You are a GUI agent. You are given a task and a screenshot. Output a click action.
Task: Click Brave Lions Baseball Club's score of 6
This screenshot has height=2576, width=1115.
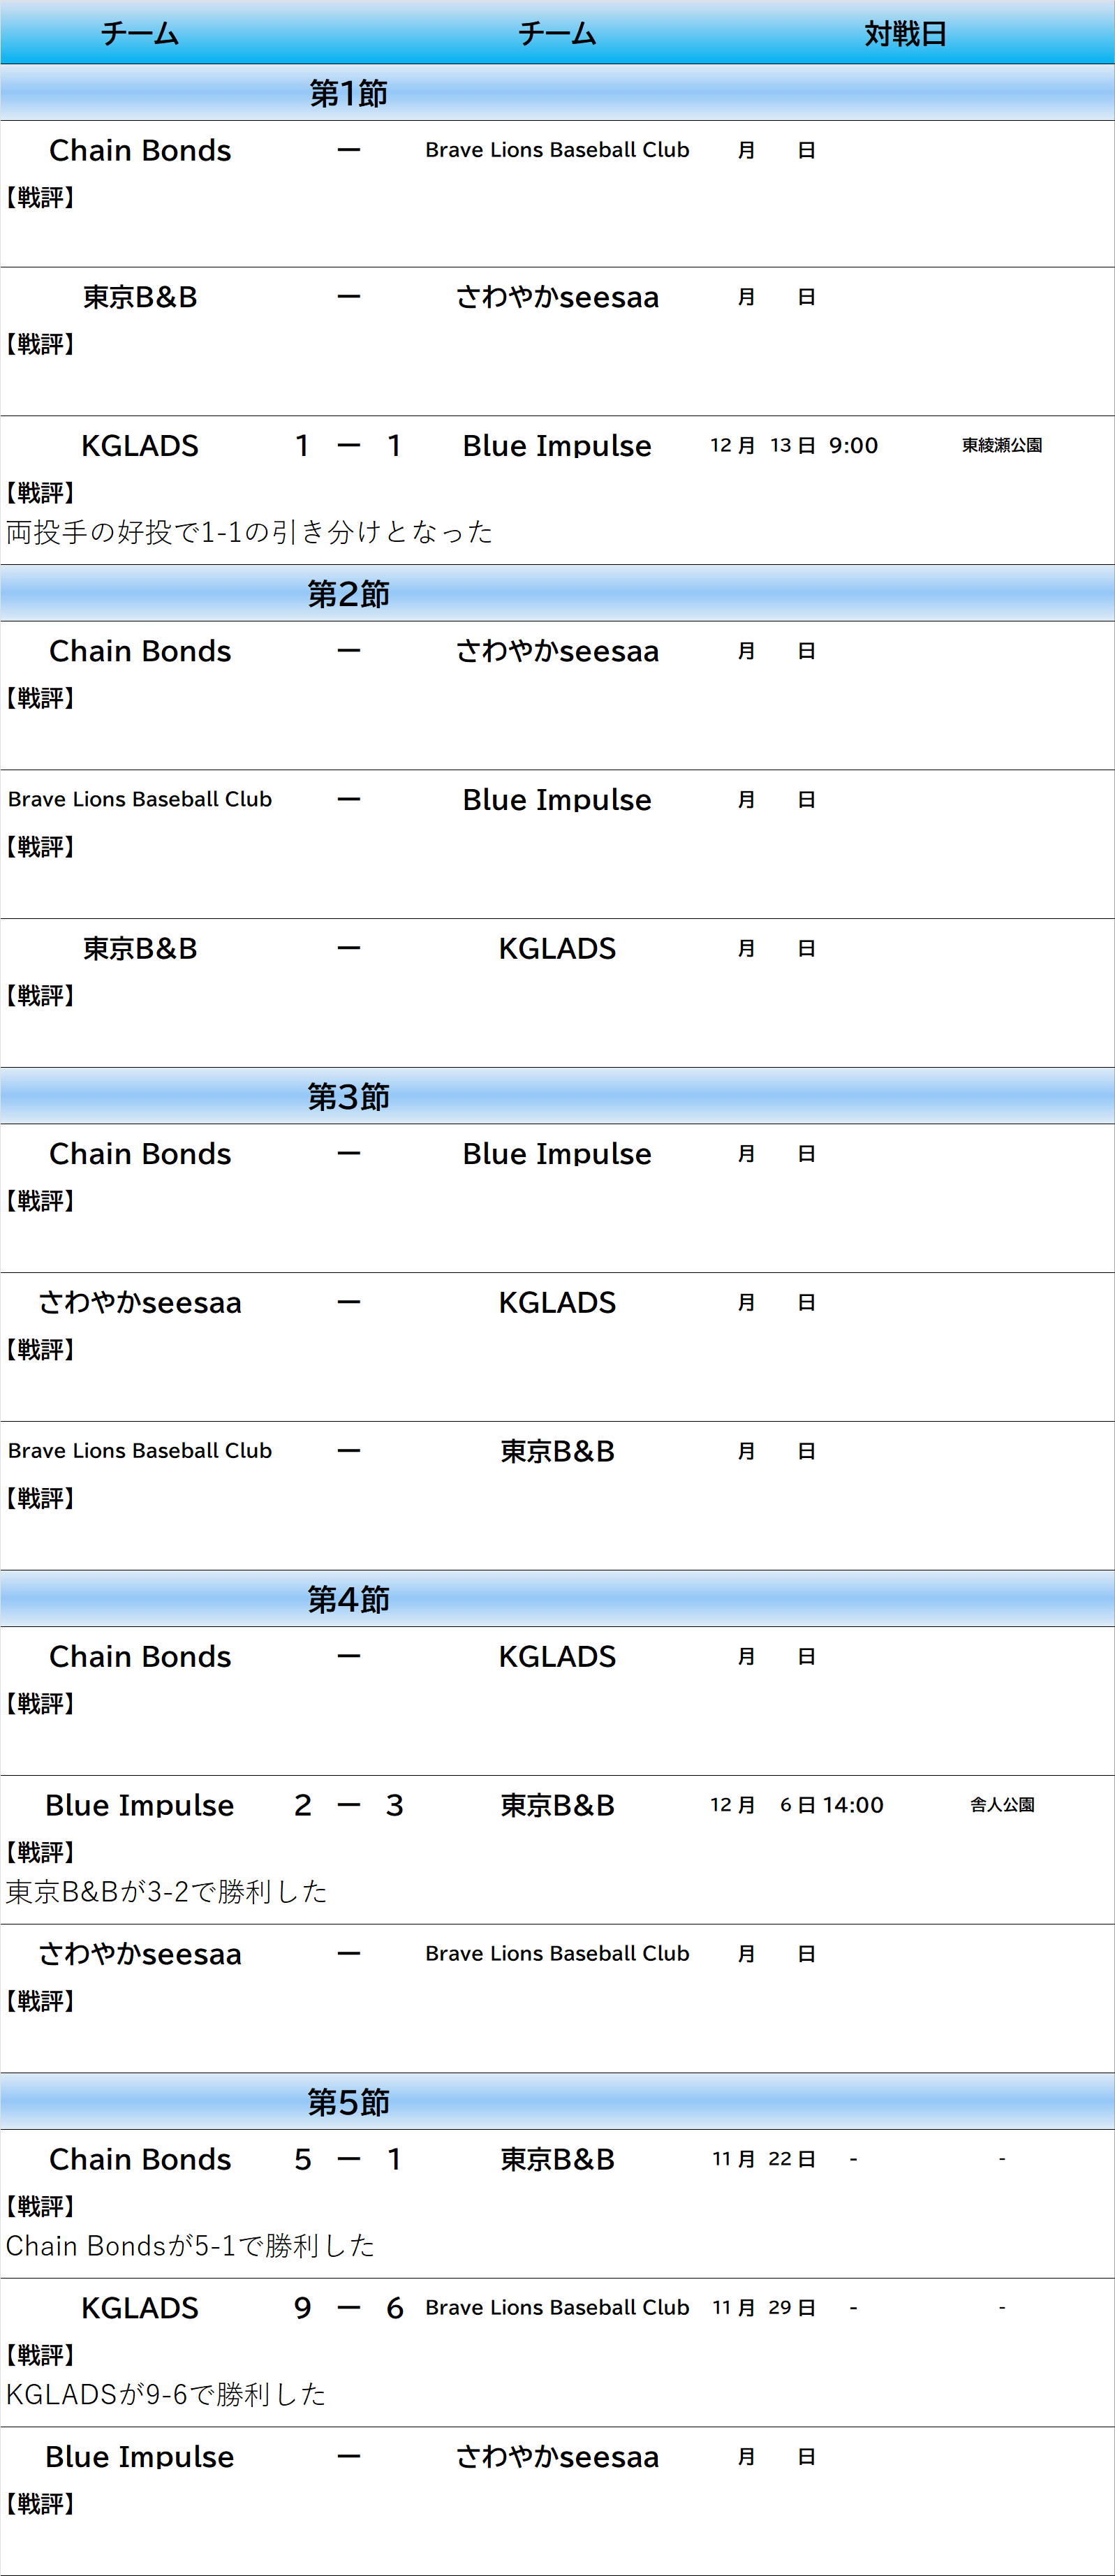[395, 2308]
